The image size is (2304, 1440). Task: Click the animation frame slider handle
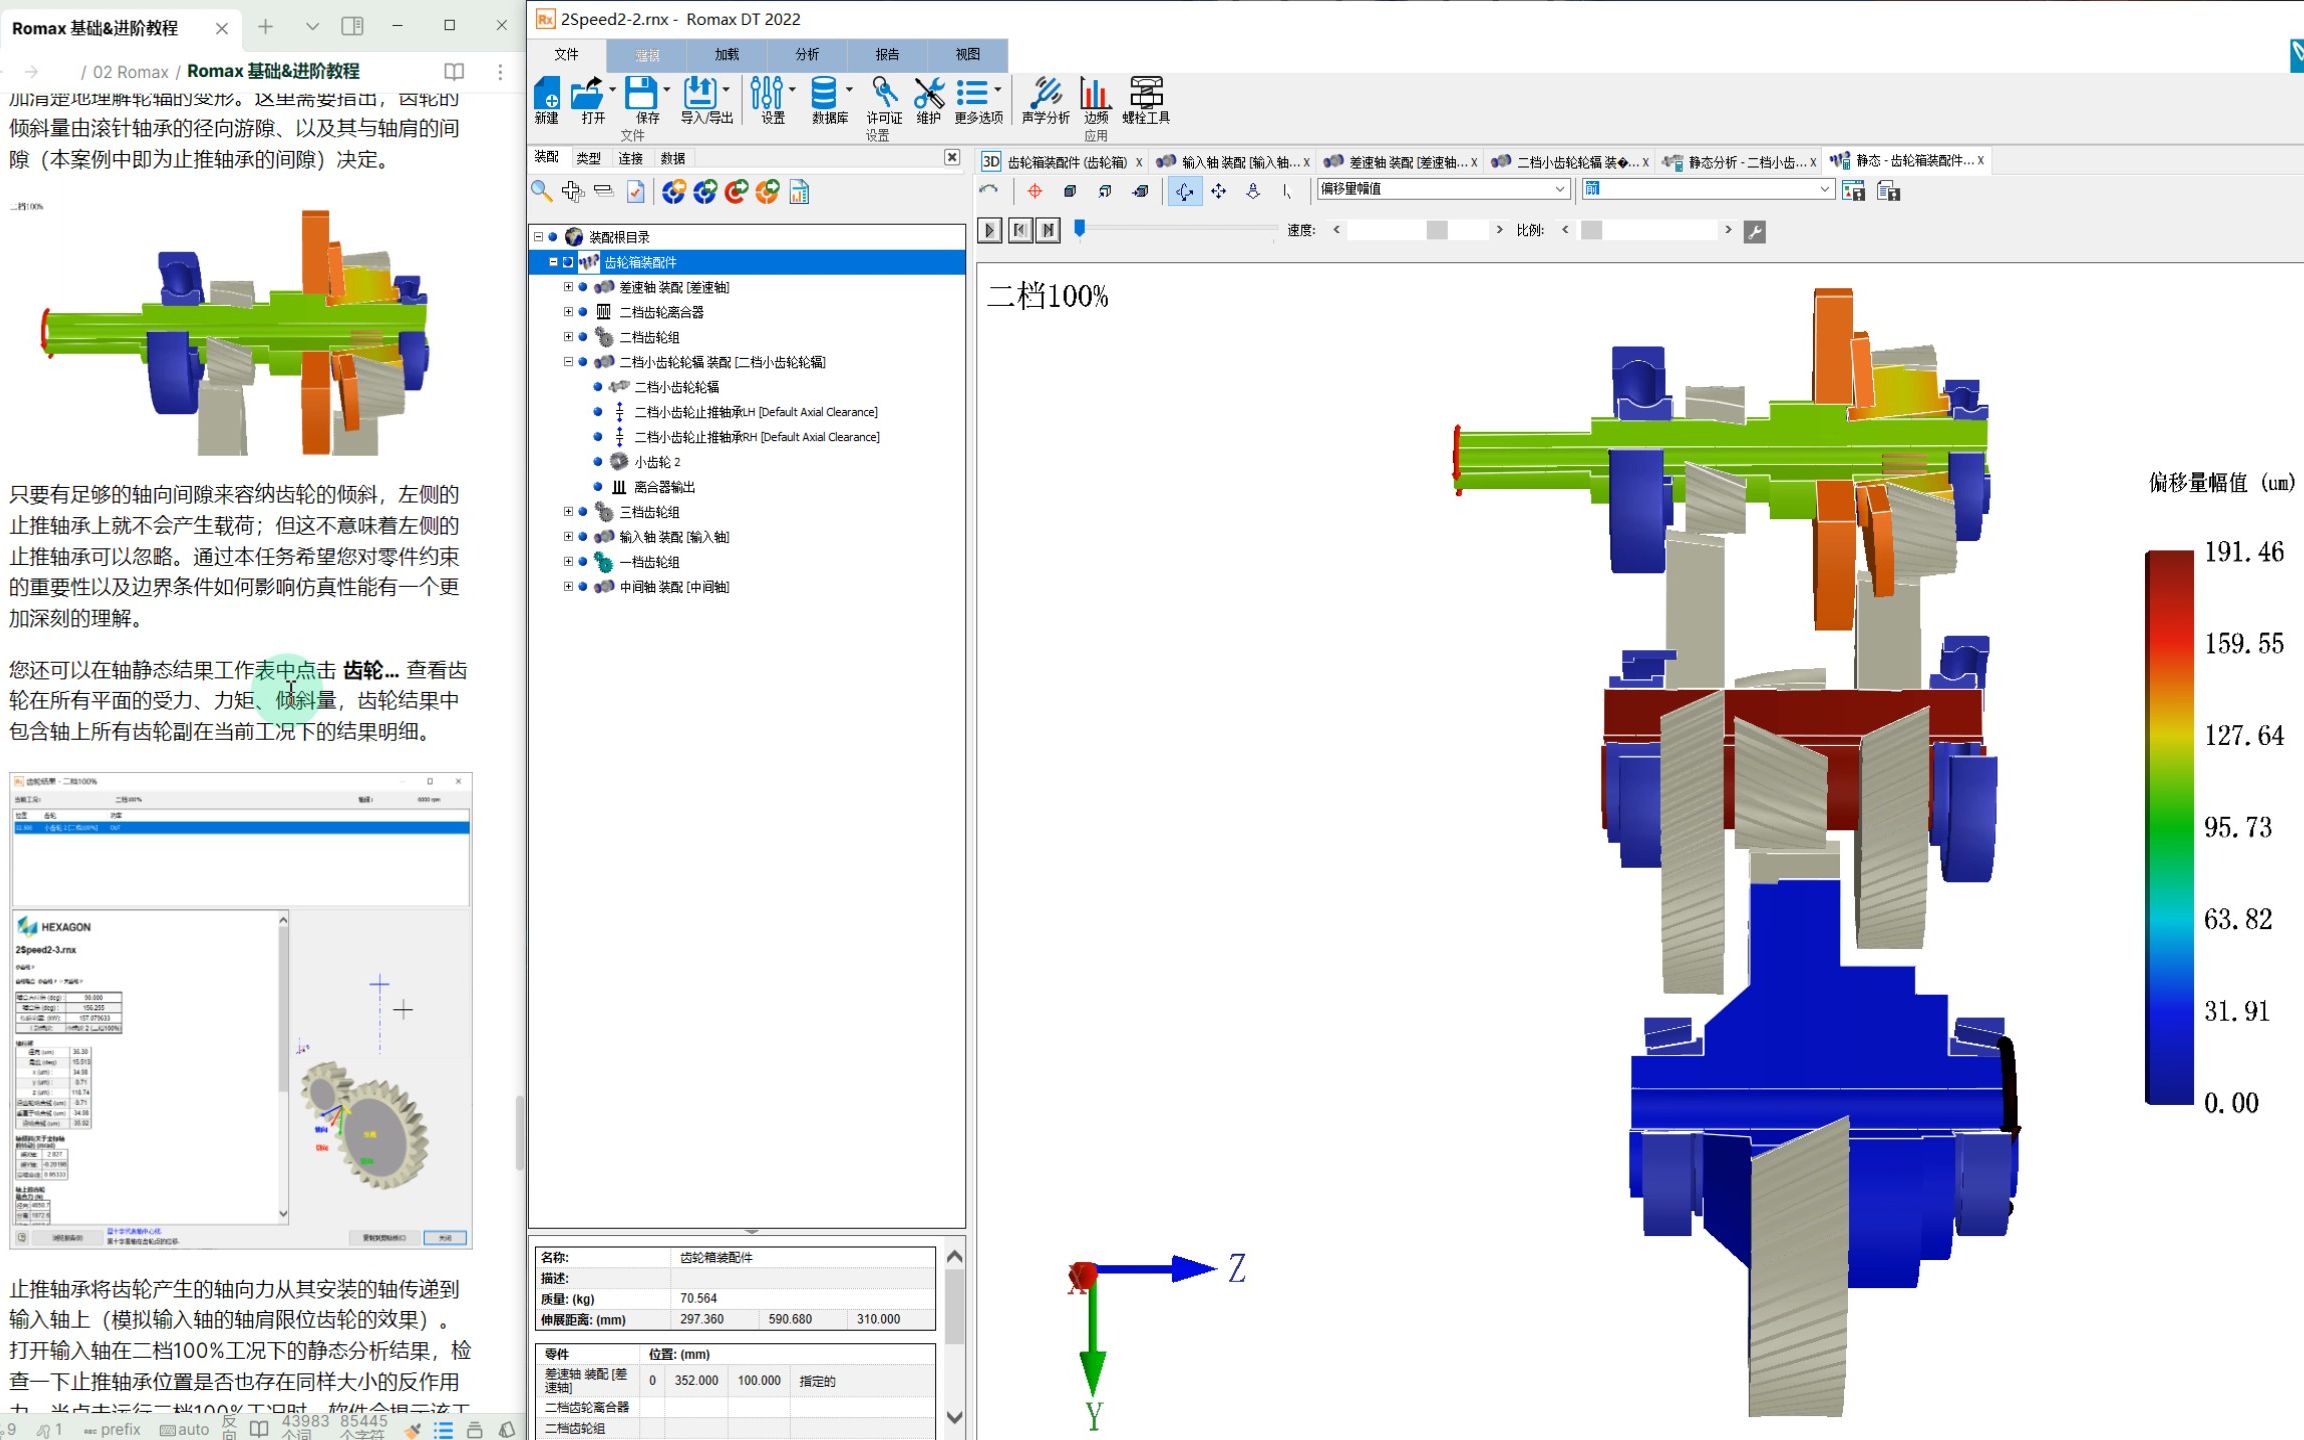coord(1079,229)
